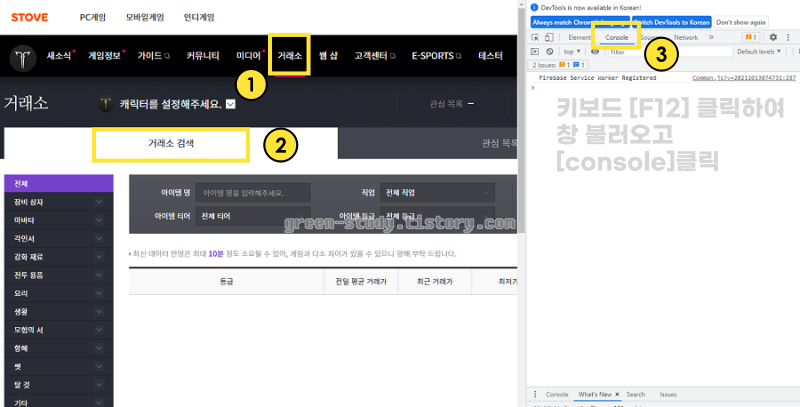Open the JavaScript context 'top' dropdown
This screenshot has width=800, height=407.
tap(571, 52)
